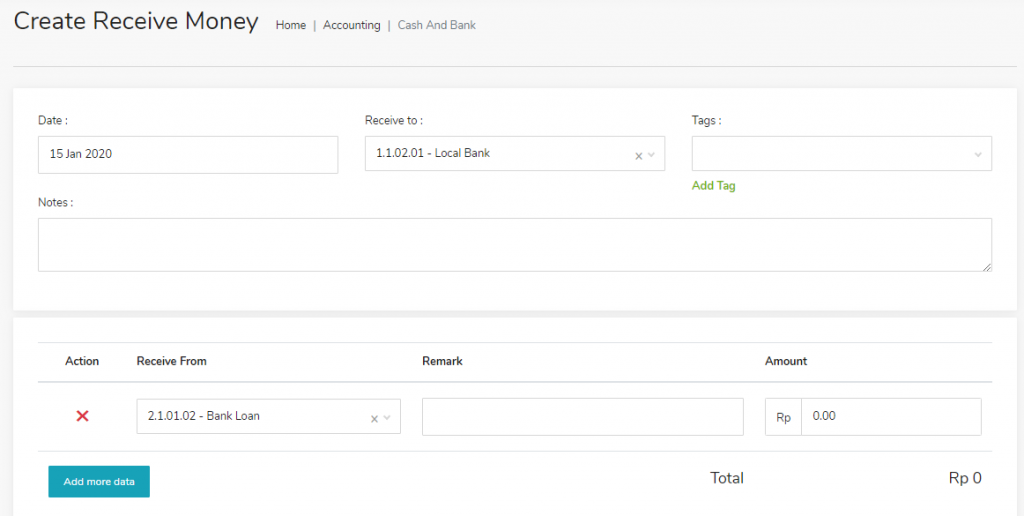Focus the Notes text area

point(514,244)
